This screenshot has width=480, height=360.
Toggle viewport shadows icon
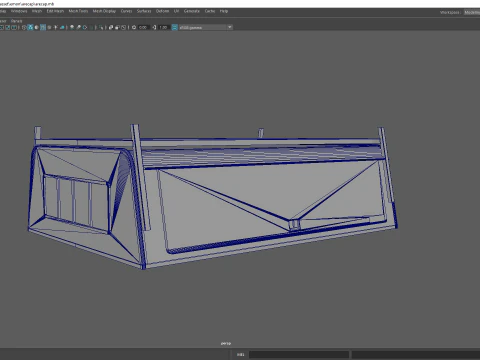click(62, 27)
